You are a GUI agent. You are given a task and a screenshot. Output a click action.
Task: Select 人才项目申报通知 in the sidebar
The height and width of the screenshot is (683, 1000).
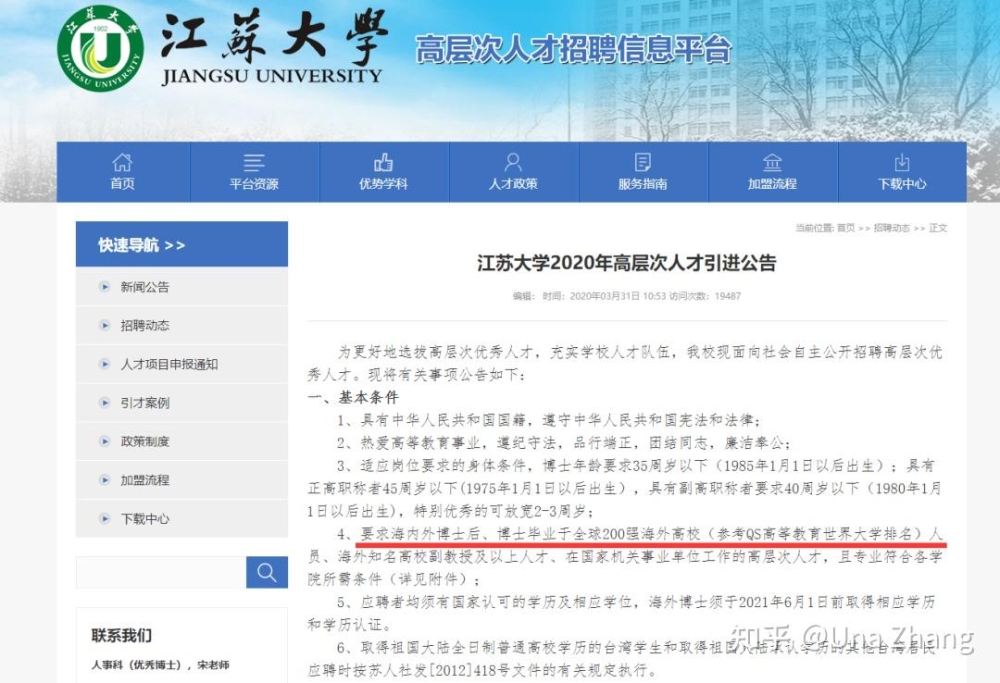[x=182, y=364]
